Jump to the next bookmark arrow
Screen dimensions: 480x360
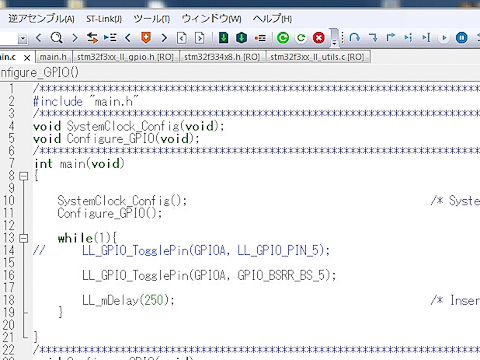tap(164, 38)
